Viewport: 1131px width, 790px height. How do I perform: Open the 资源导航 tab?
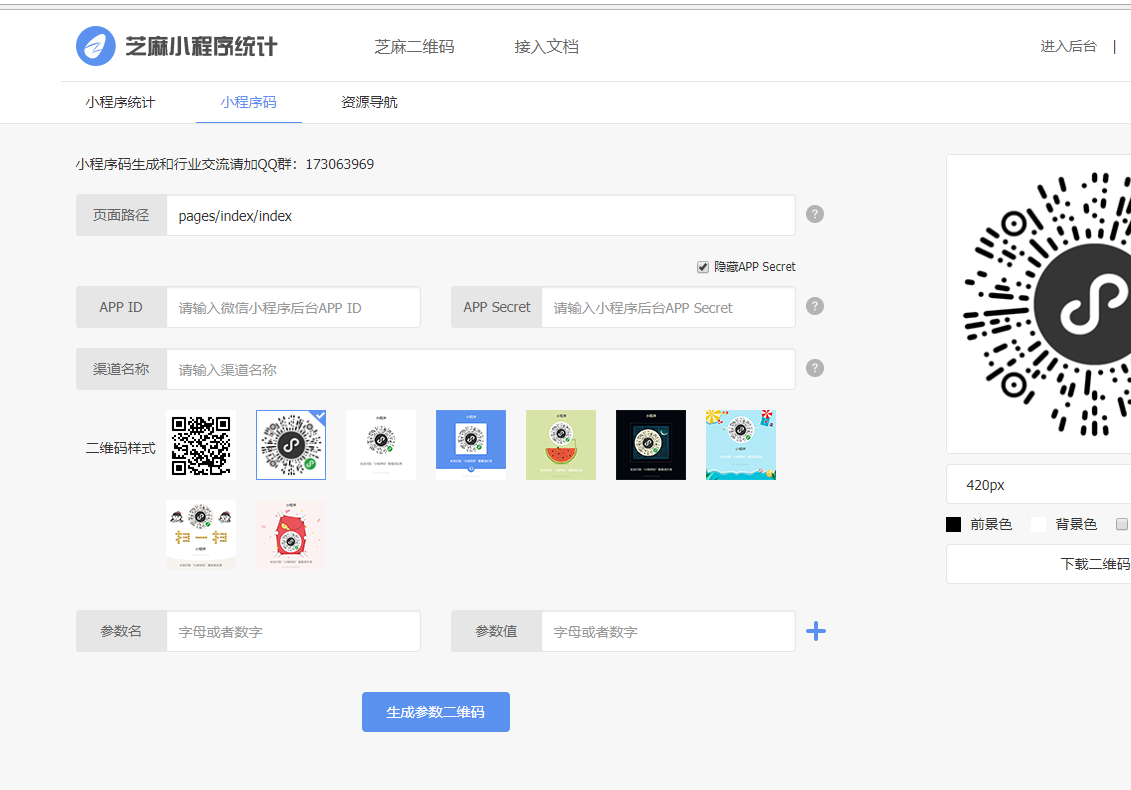tap(368, 101)
